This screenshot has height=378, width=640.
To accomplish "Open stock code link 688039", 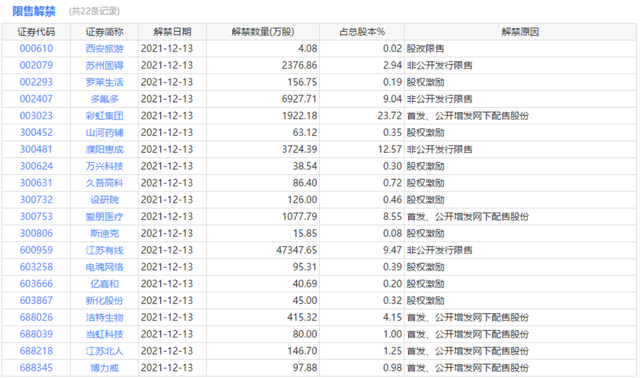I will click(x=36, y=334).
